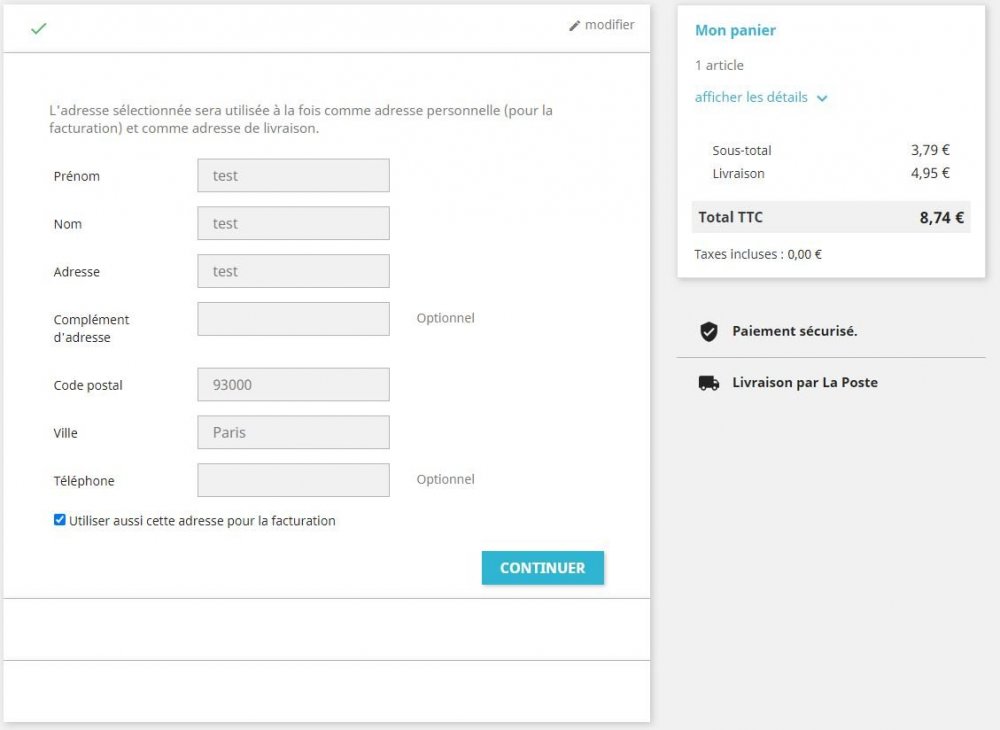The width and height of the screenshot is (1000, 730).
Task: Click the Complément d'adresse field
Action: pos(293,319)
